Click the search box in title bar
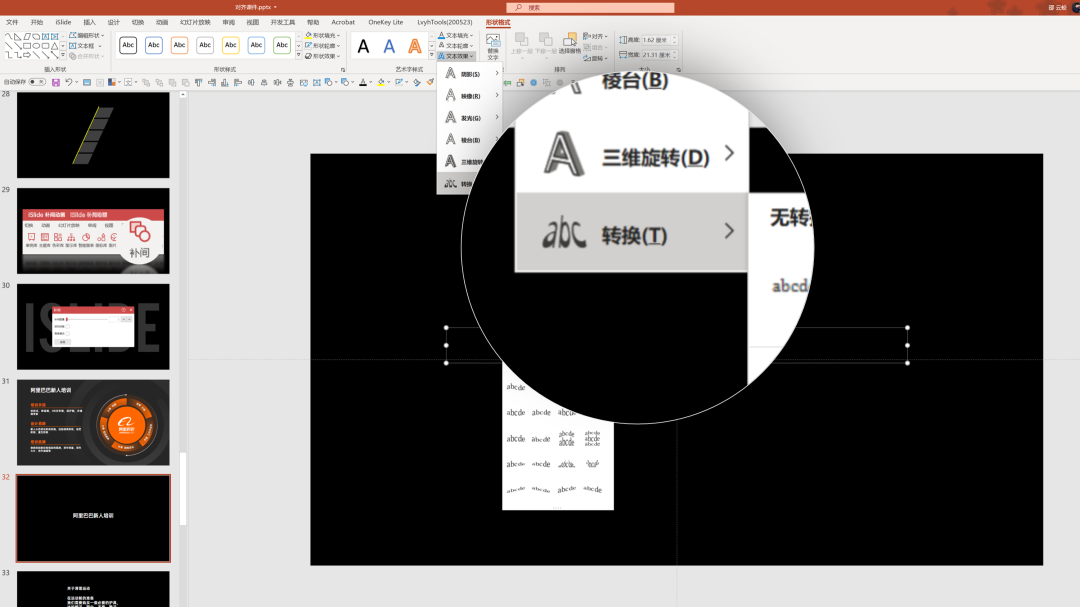 point(590,8)
